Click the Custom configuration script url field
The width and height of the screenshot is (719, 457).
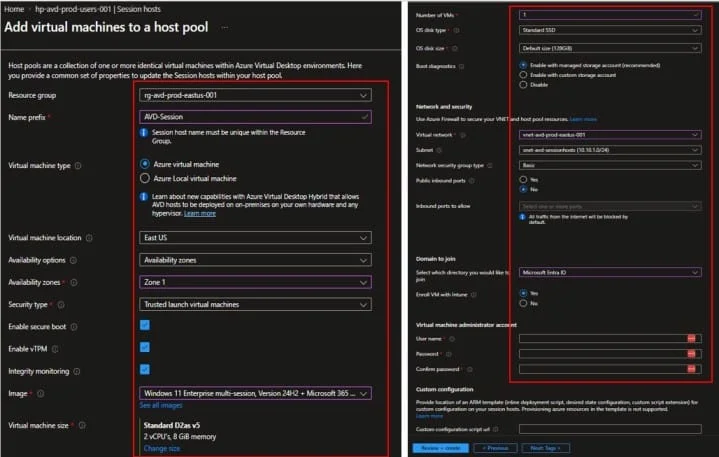click(610, 429)
